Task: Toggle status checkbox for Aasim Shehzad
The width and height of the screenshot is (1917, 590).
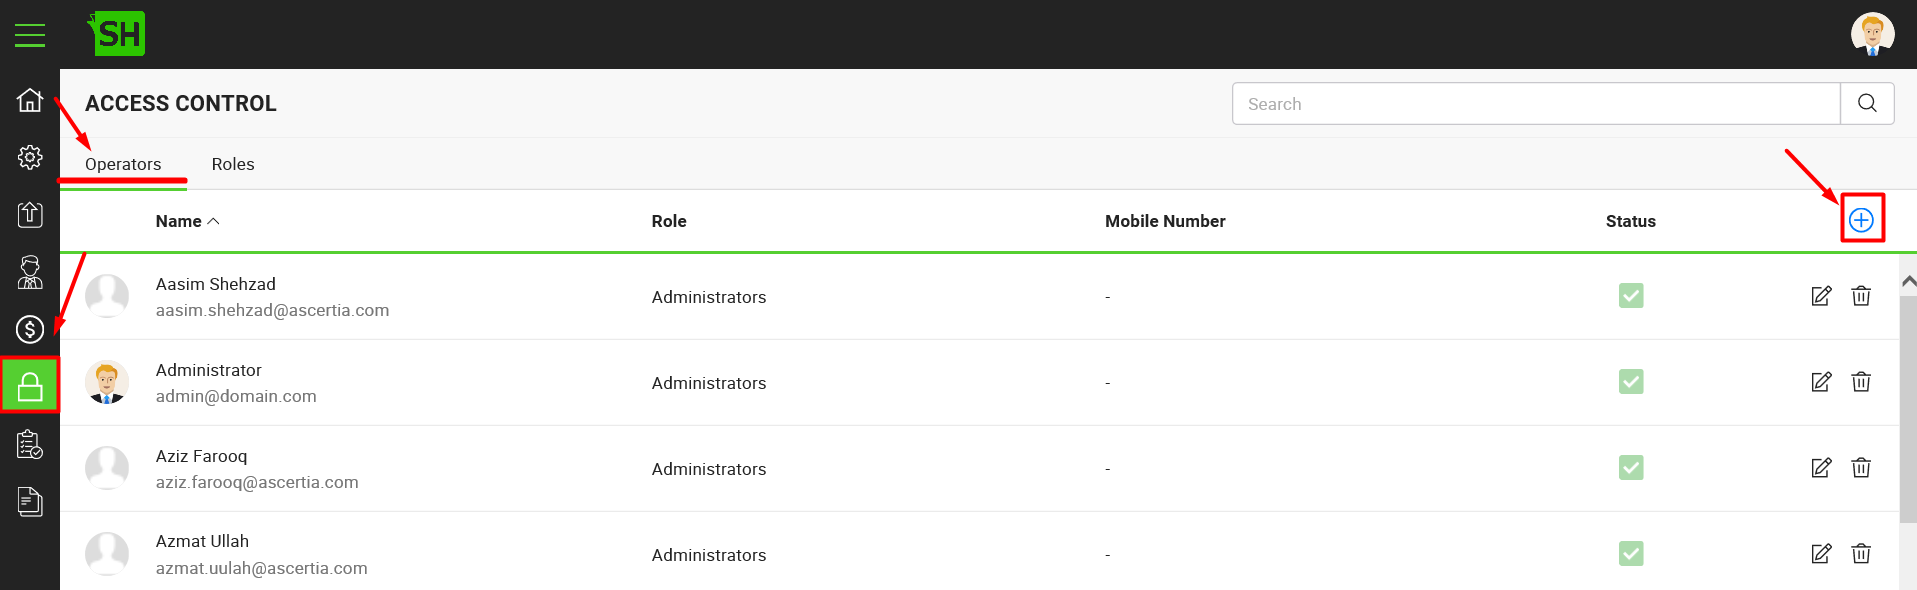Action: (x=1631, y=296)
